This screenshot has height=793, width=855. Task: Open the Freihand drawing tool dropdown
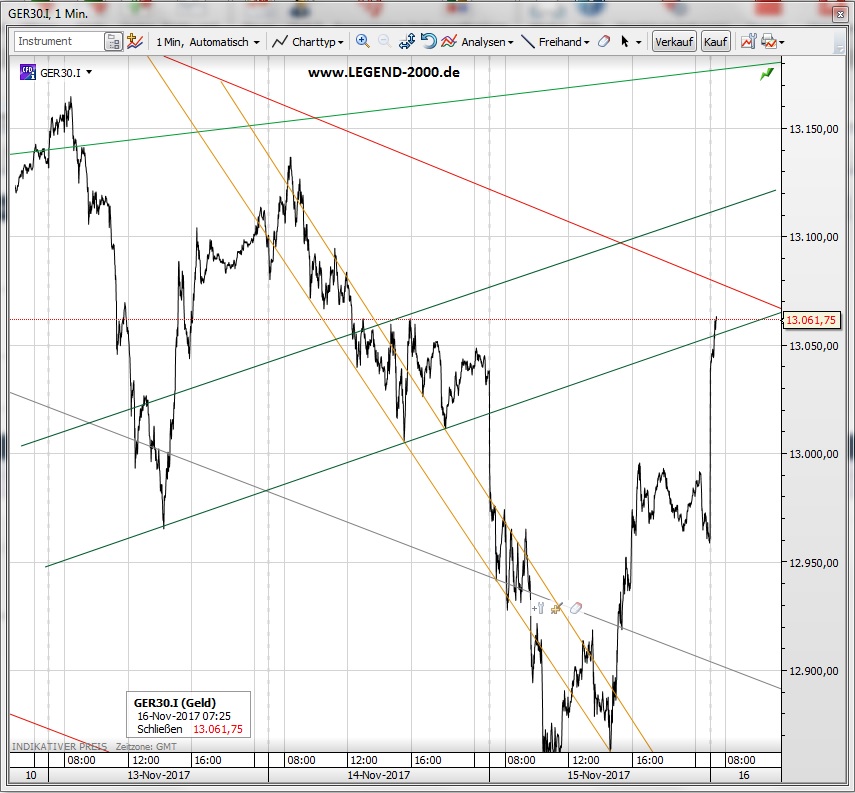(564, 42)
